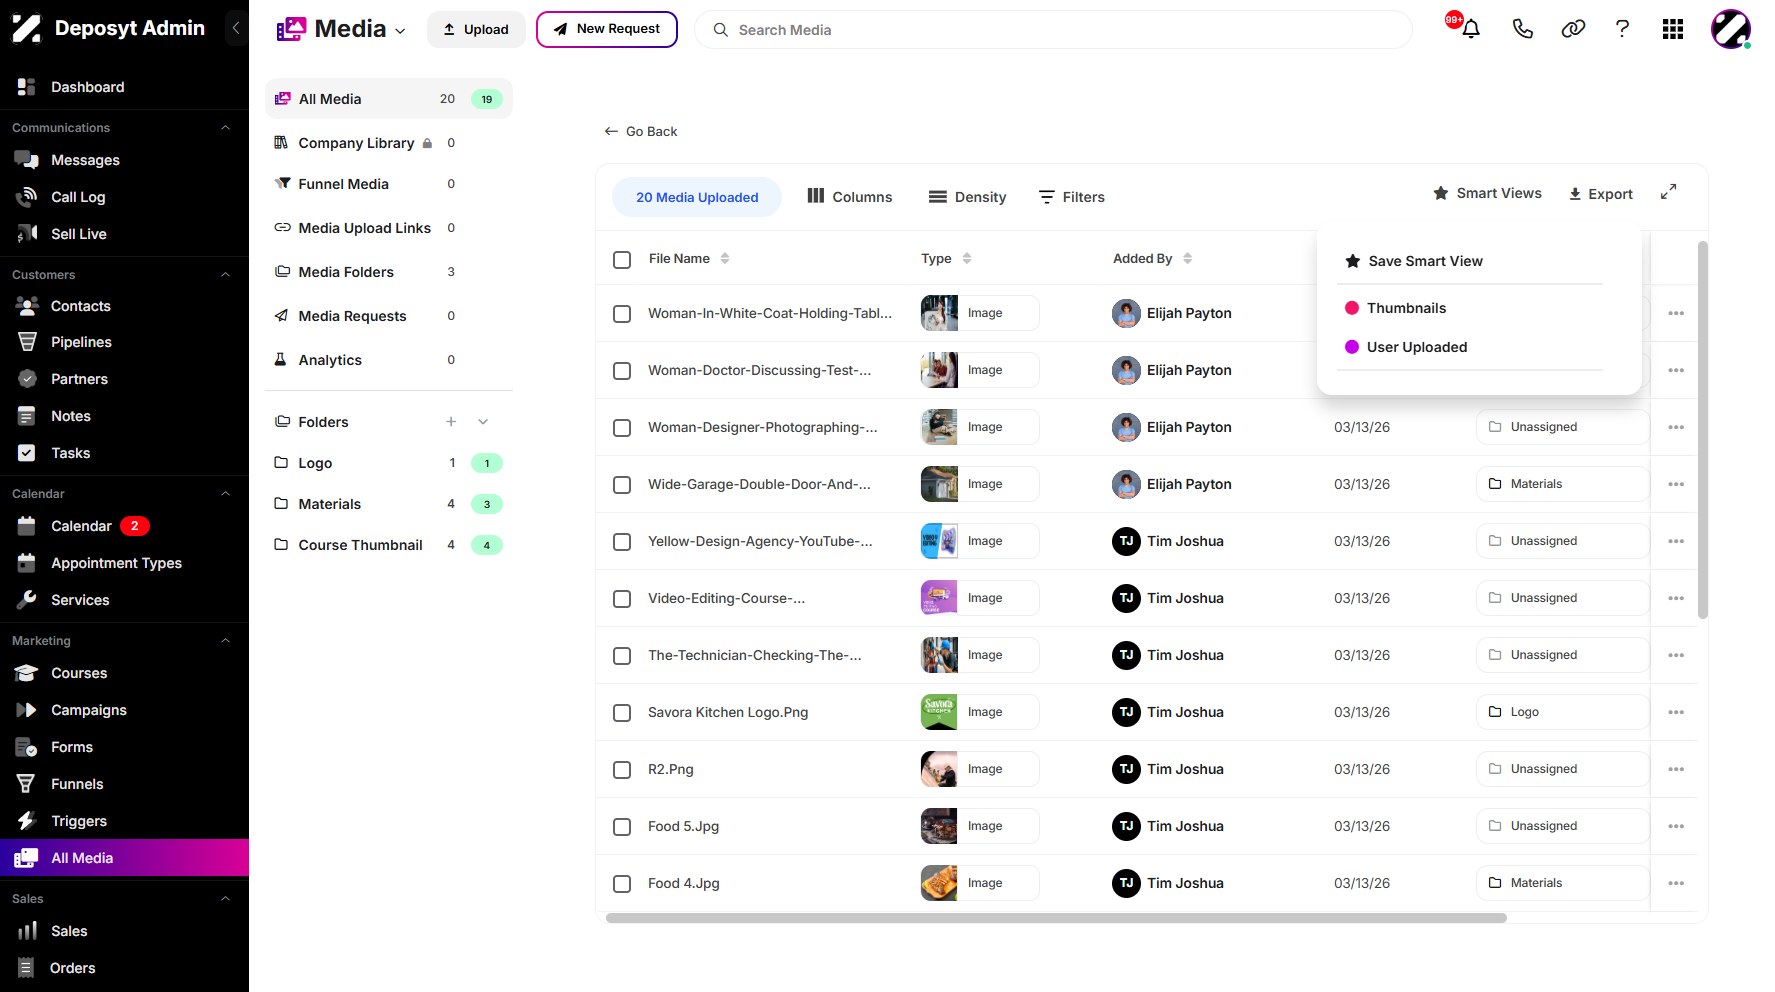This screenshot has height=992, width=1775.
Task: Collapse the Communications sidebar section
Action: click(x=226, y=128)
